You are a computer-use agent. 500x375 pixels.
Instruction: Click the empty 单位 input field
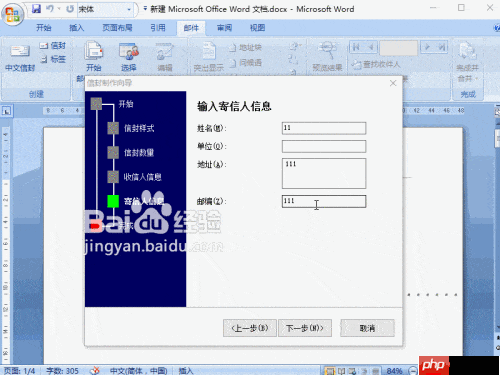324,146
